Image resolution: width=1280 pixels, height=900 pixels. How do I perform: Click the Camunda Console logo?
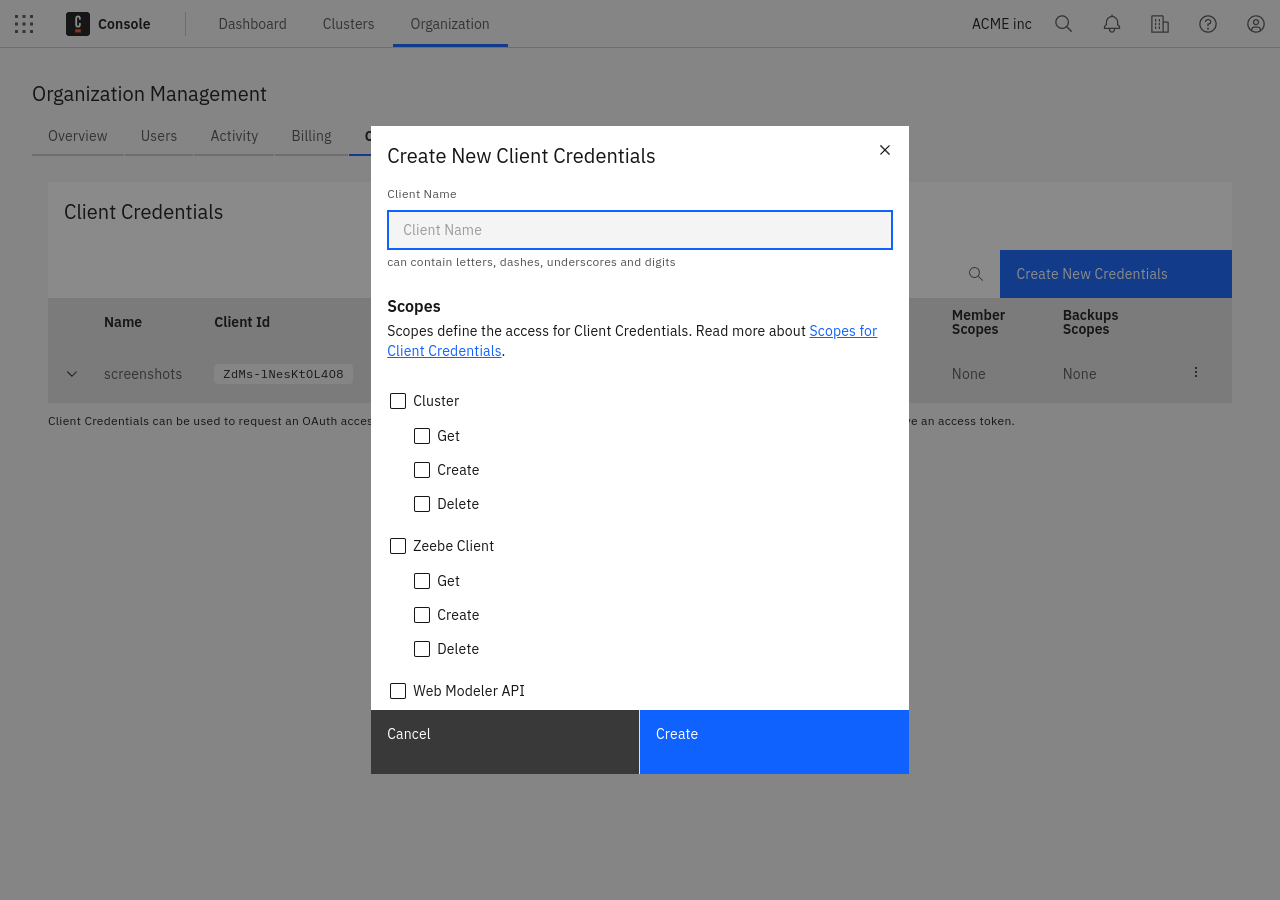click(x=78, y=24)
